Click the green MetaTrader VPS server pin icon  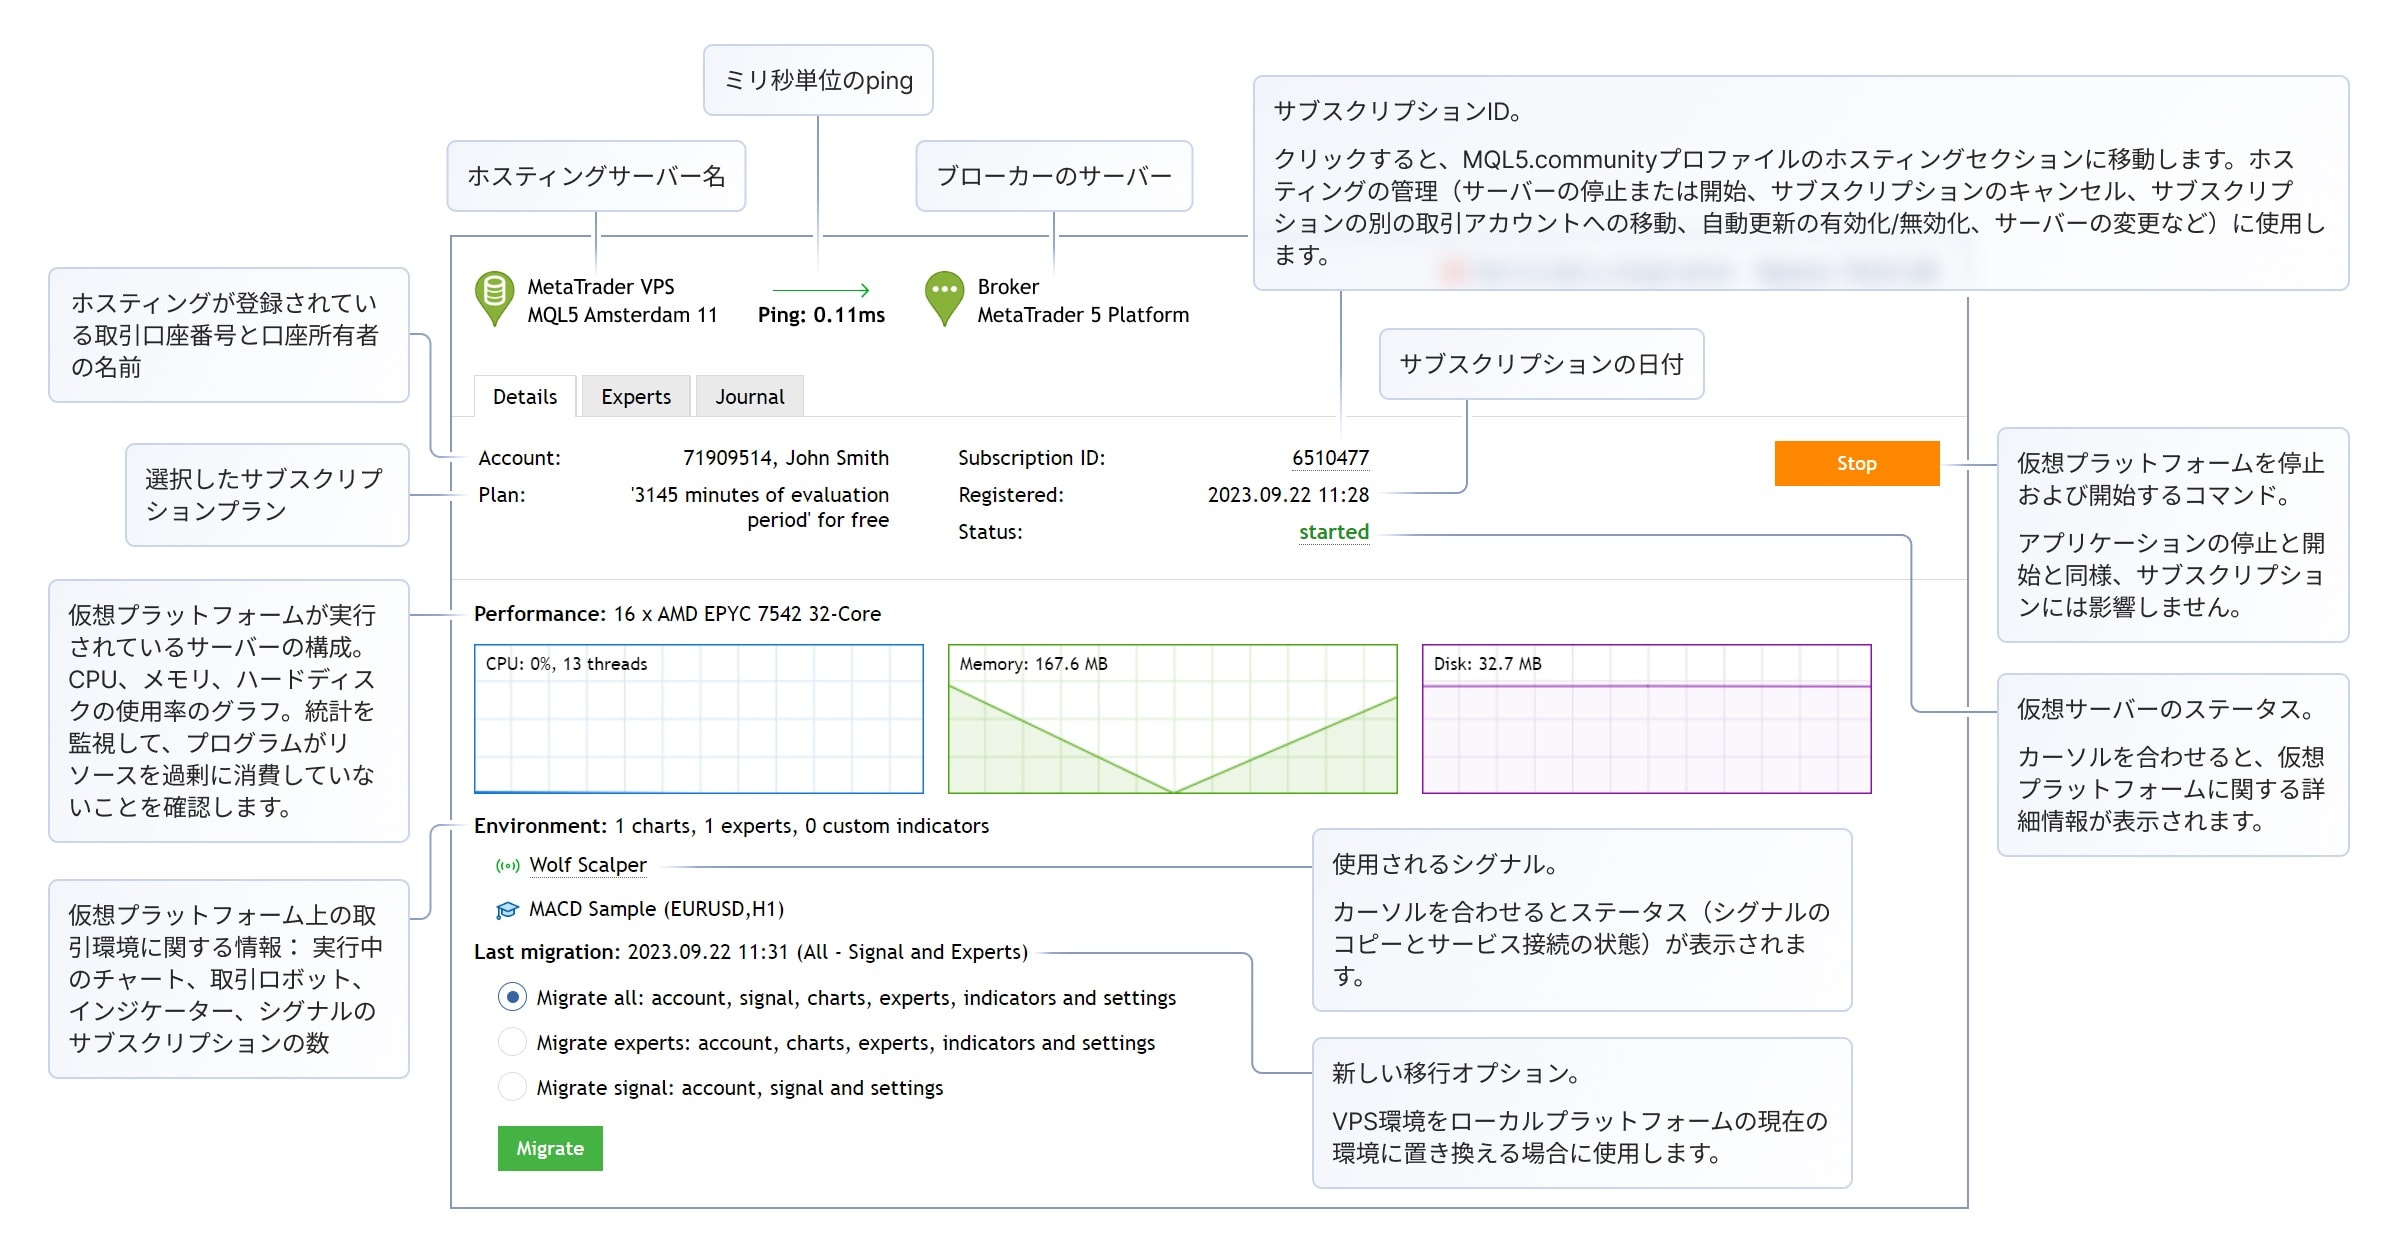tap(494, 299)
